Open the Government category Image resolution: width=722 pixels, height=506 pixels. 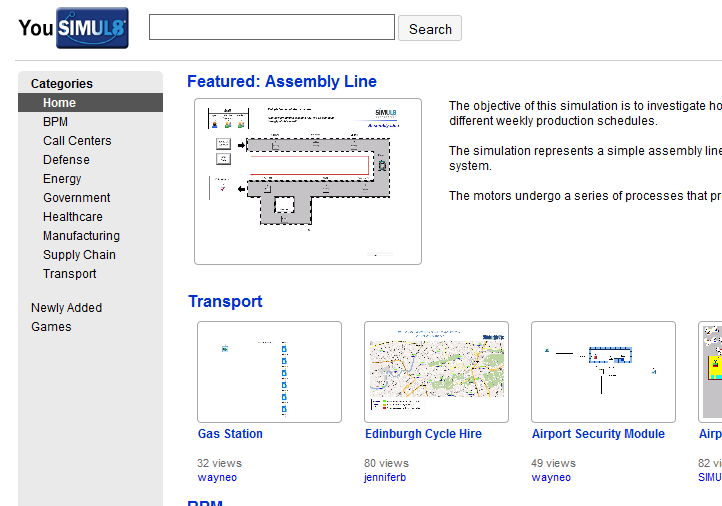pos(76,198)
